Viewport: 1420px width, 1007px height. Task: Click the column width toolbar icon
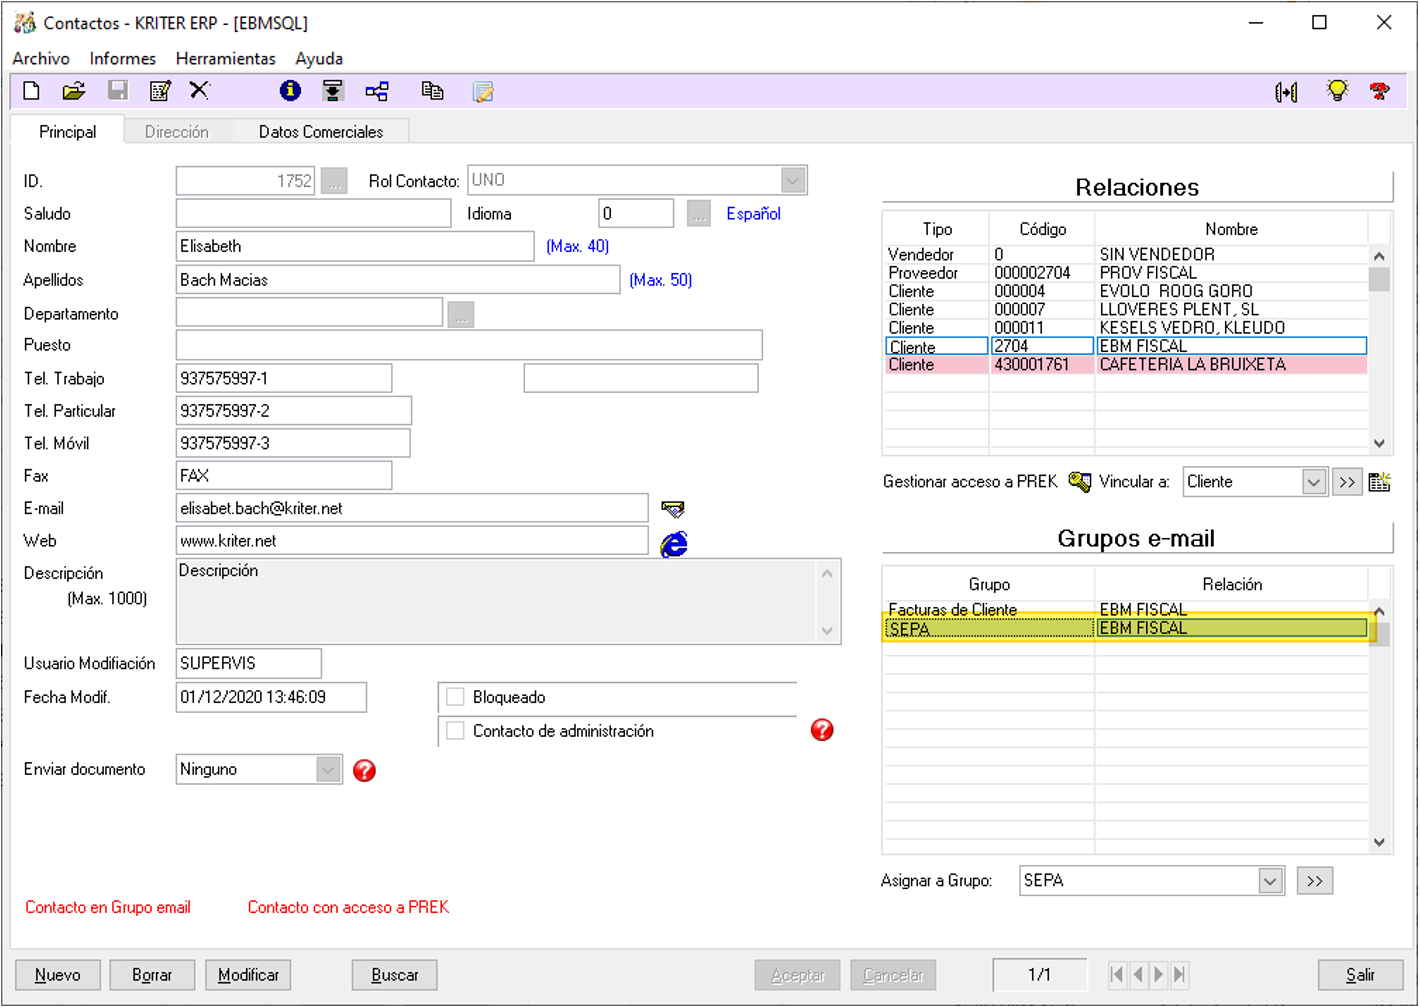[1287, 92]
